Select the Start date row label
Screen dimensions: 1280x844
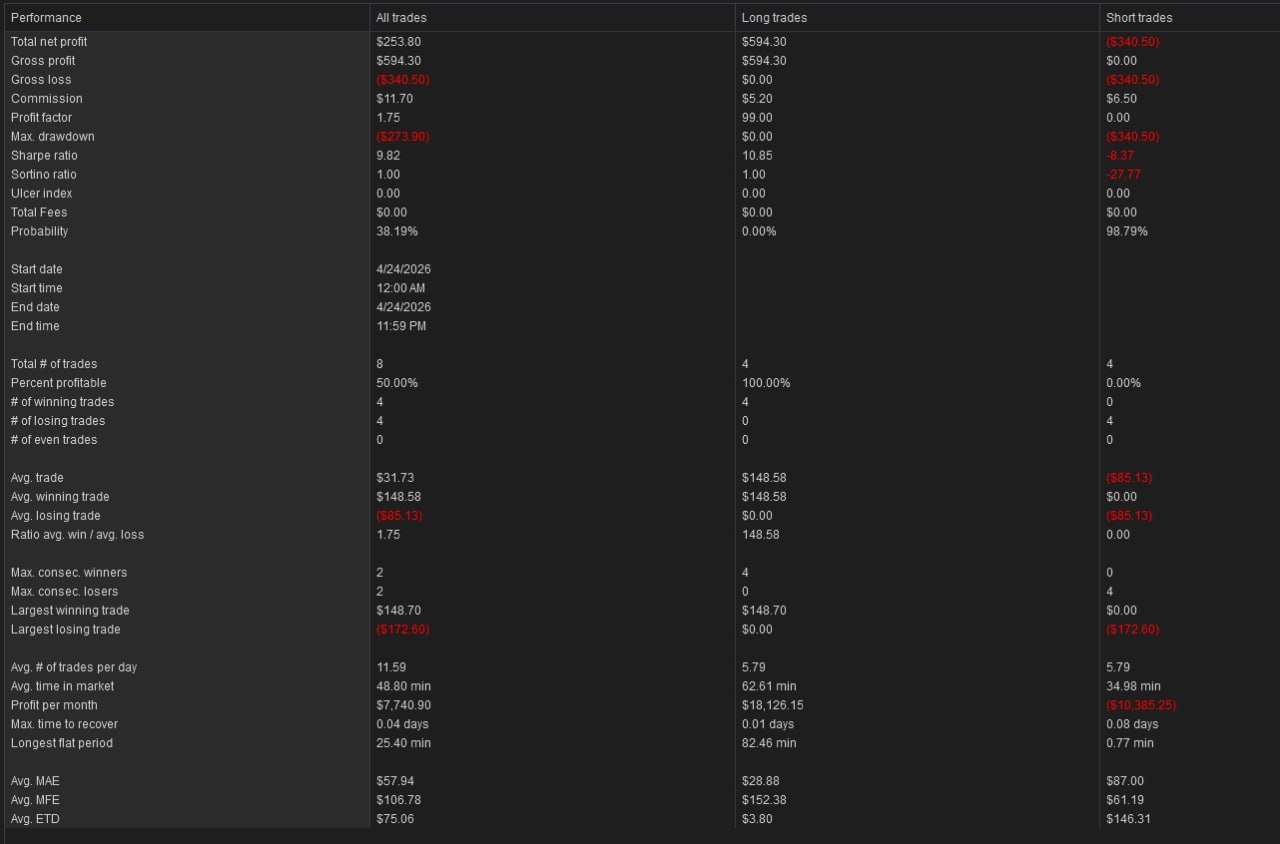point(36,270)
